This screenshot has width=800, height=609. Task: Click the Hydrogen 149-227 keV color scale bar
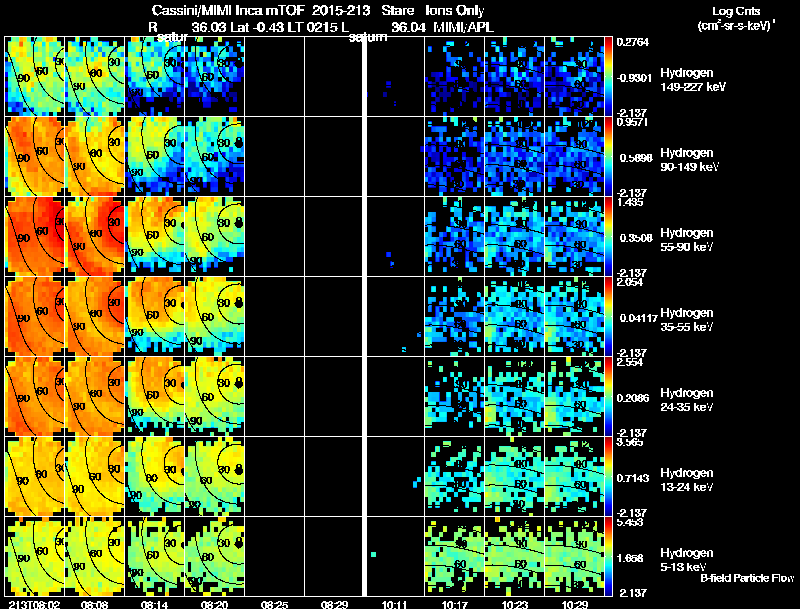coord(608,77)
